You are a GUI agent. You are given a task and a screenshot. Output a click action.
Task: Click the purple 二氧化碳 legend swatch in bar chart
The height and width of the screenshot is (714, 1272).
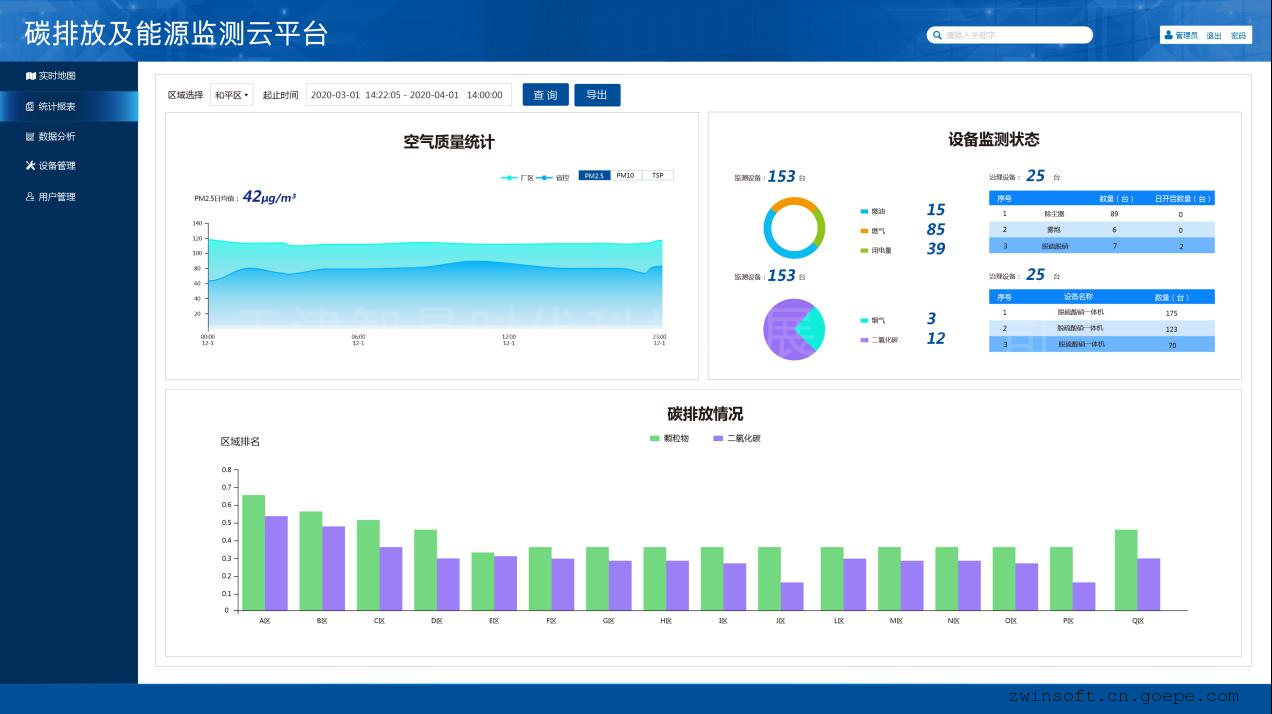718,439
